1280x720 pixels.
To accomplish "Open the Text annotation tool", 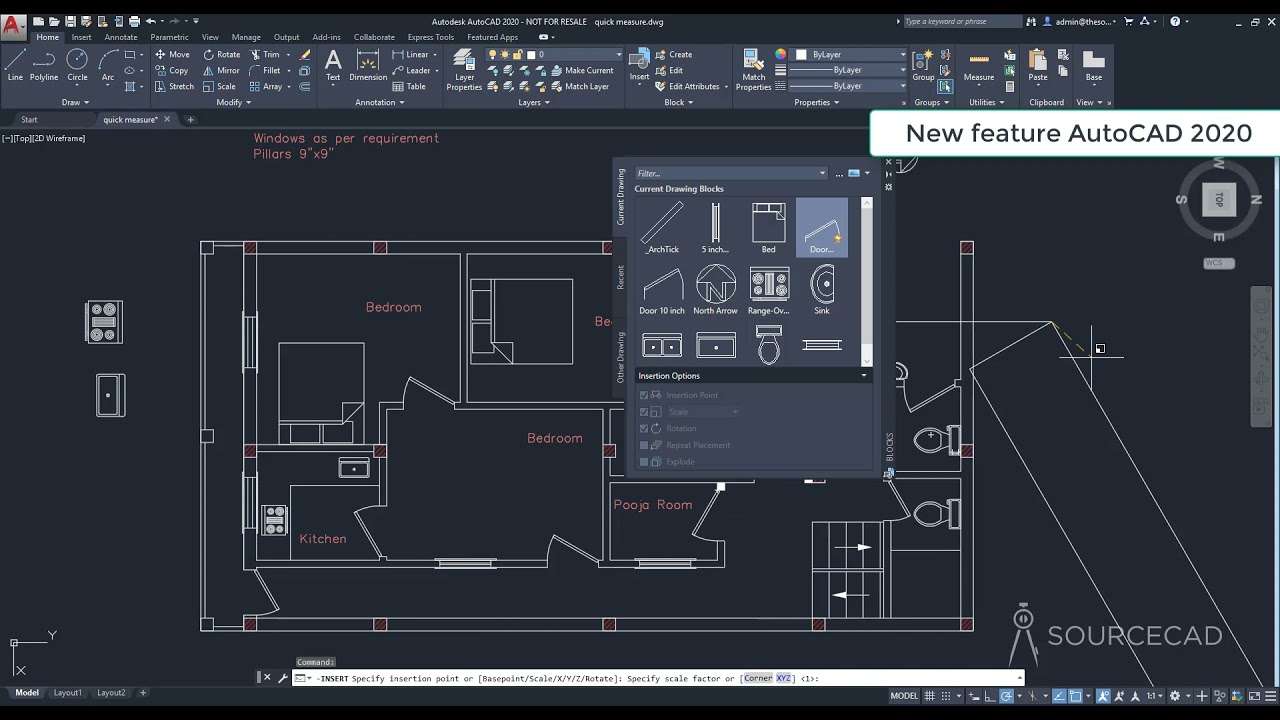I will tap(333, 65).
